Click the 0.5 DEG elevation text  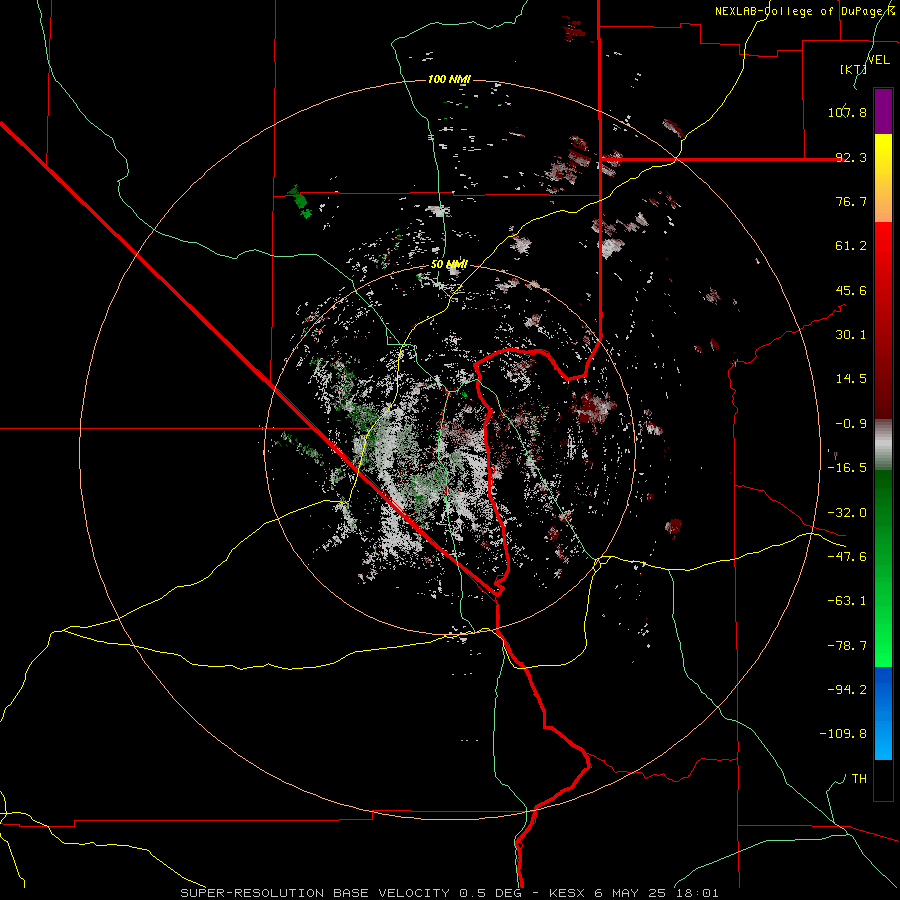490,893
